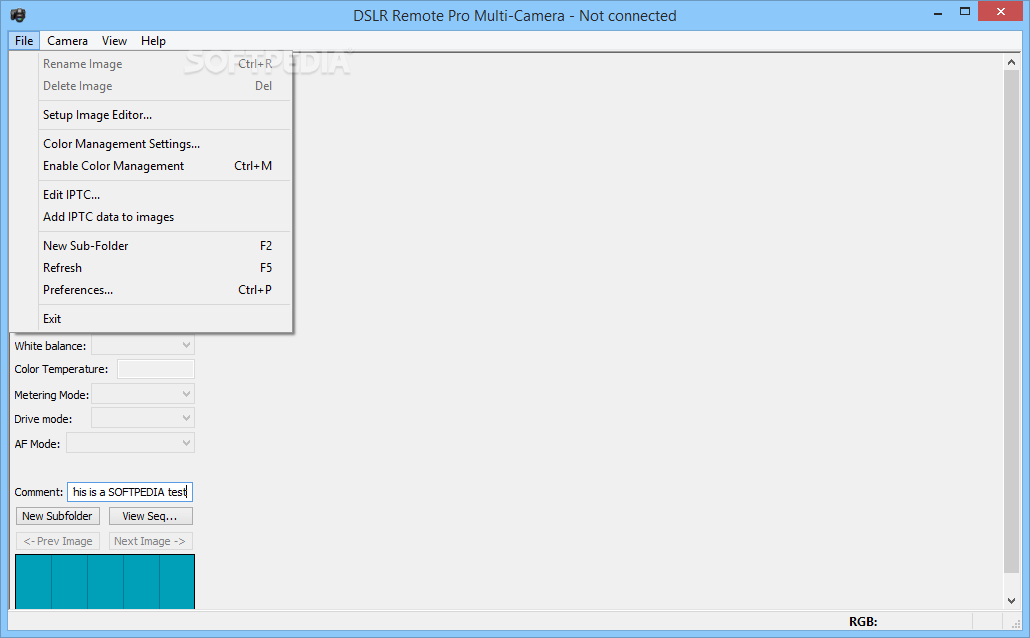The image size is (1030, 638).
Task: Click the Next Image -> button
Action: pos(150,541)
